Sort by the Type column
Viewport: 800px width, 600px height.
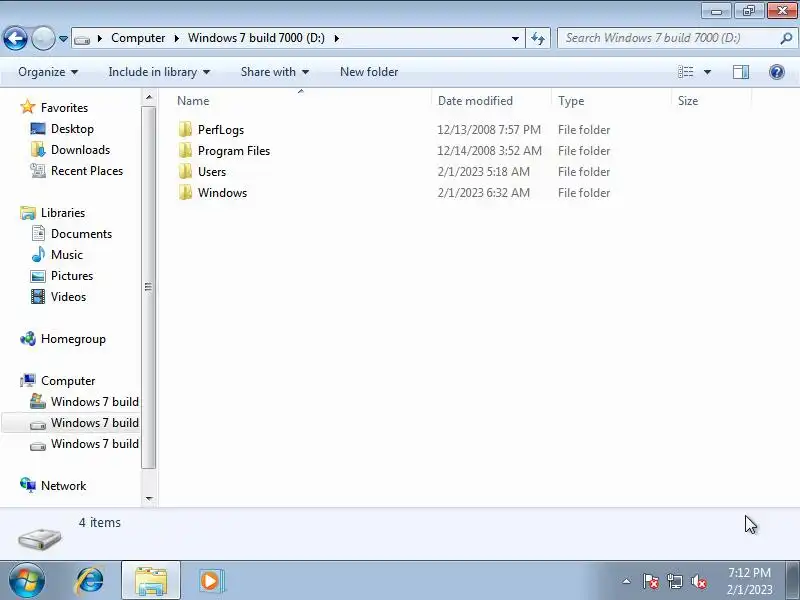[x=611, y=101]
